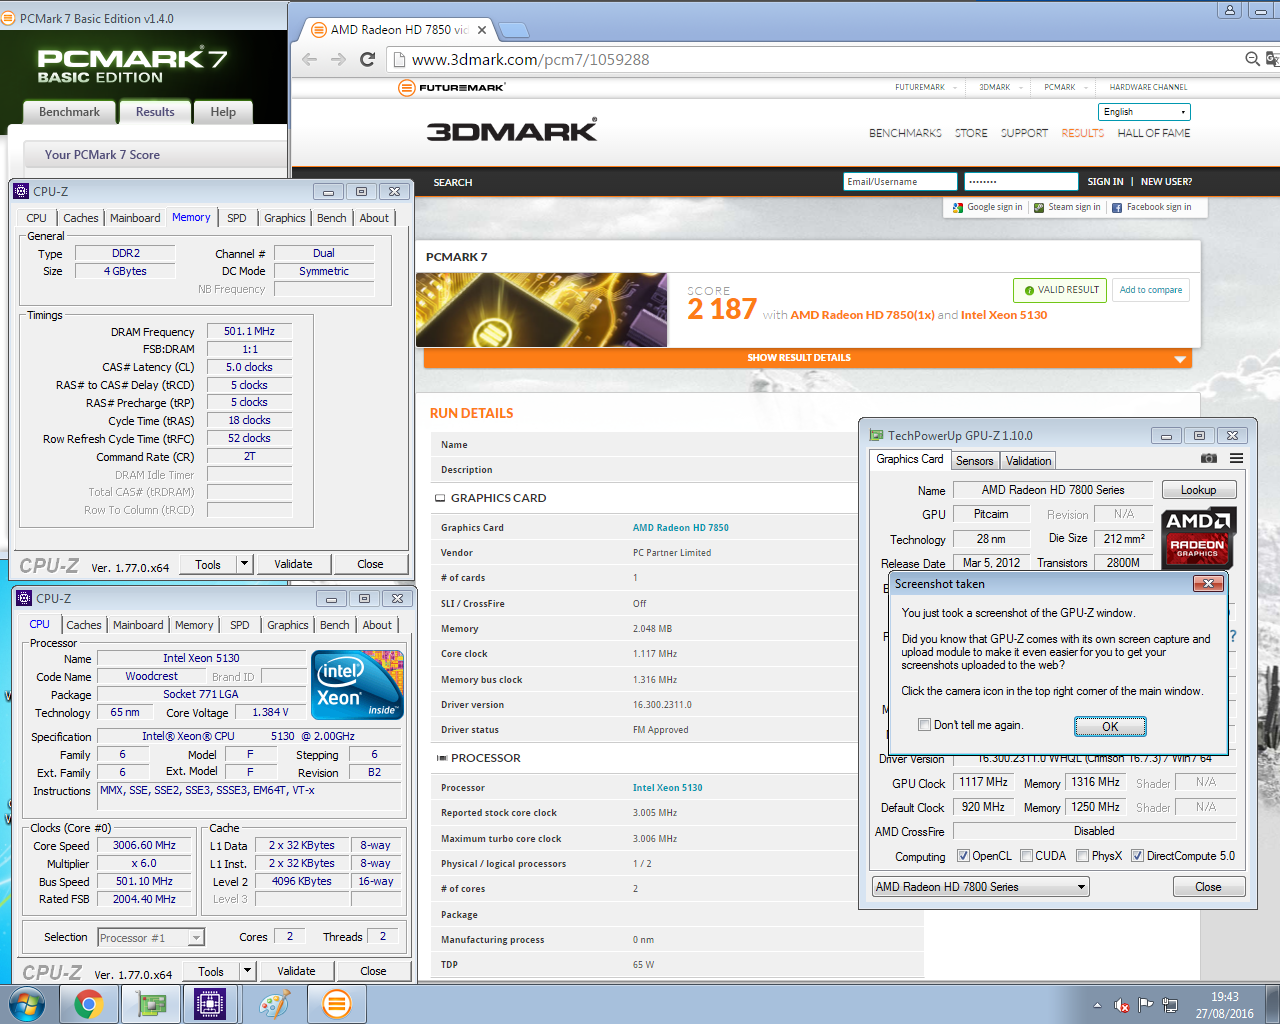
Task: Toggle the DirectCompute 5.0 checkbox
Action: (x=1137, y=856)
